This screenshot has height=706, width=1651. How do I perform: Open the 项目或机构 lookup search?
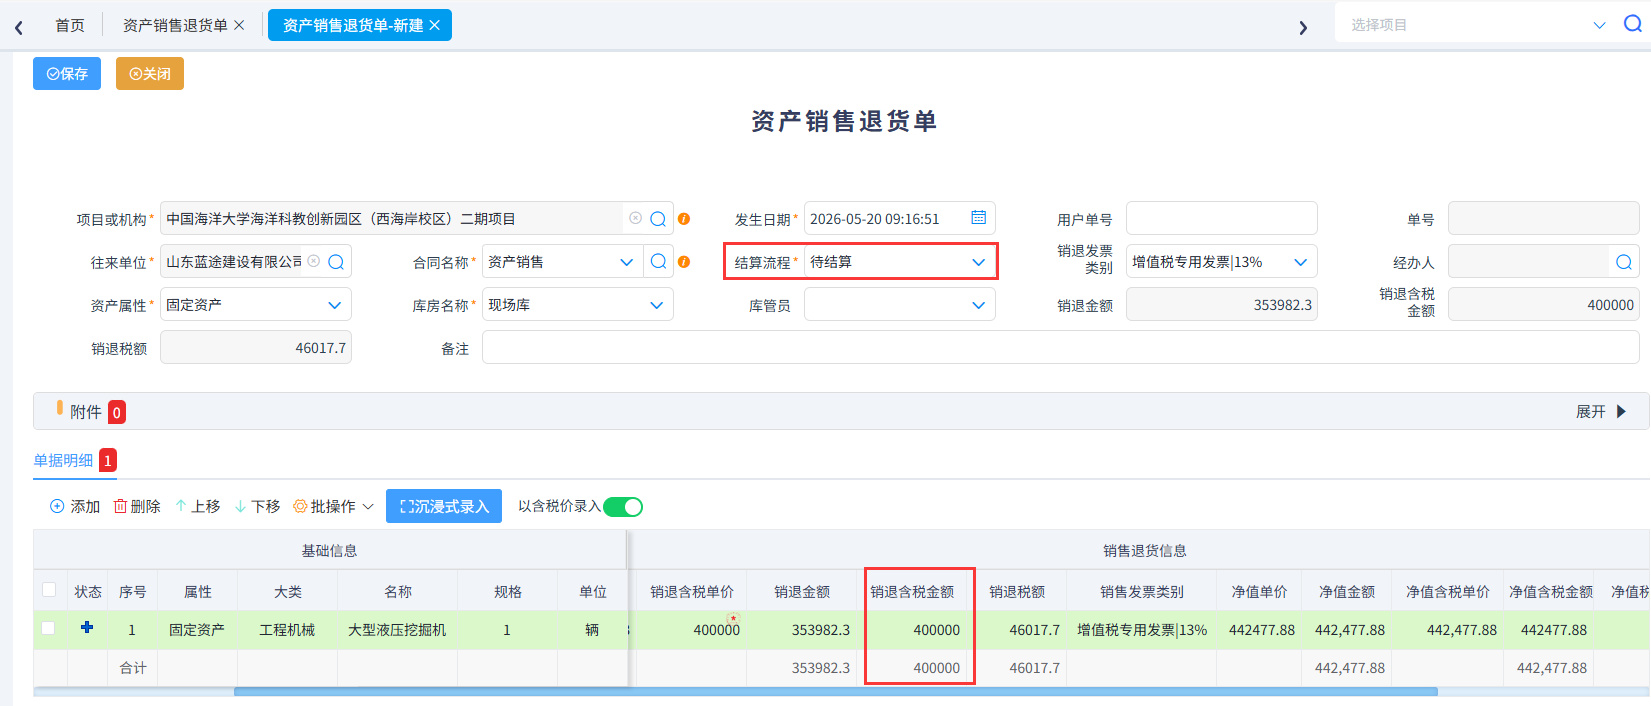(x=658, y=218)
